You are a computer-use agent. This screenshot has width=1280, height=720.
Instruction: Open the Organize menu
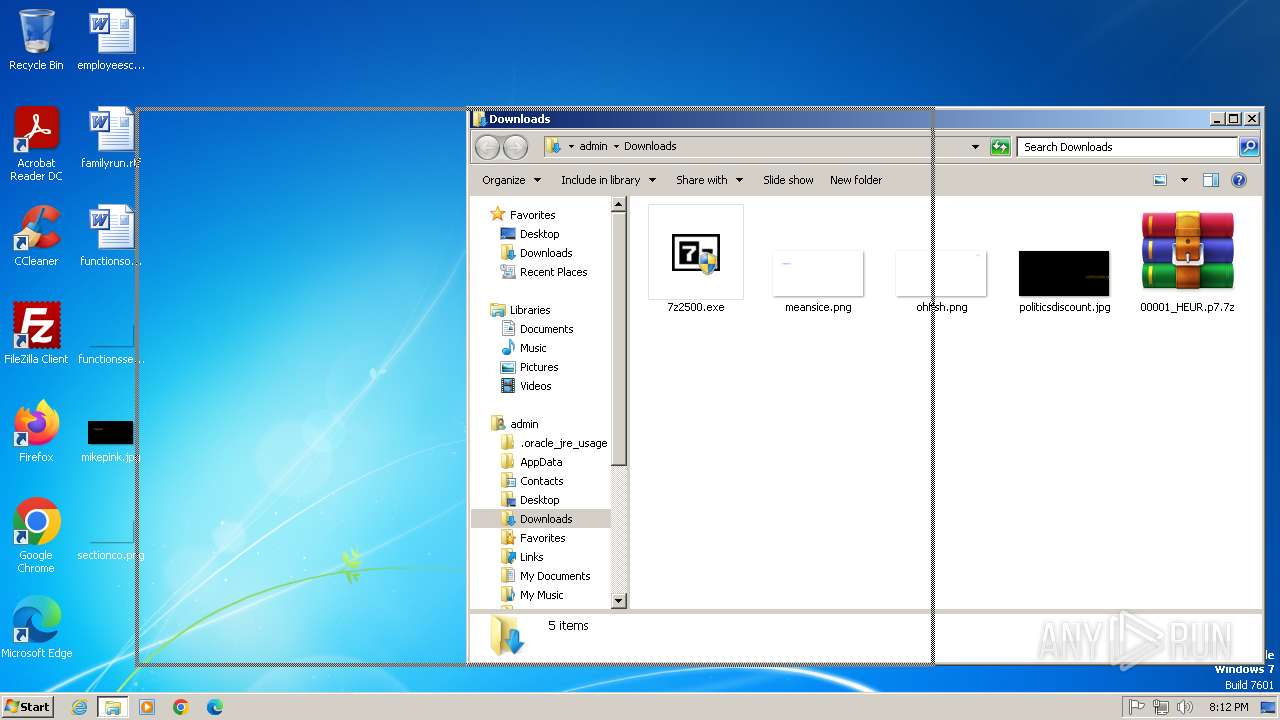[x=511, y=180]
